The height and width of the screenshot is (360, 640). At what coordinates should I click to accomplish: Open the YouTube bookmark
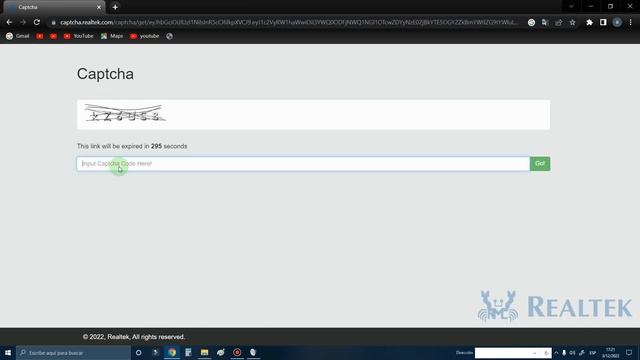pos(78,36)
